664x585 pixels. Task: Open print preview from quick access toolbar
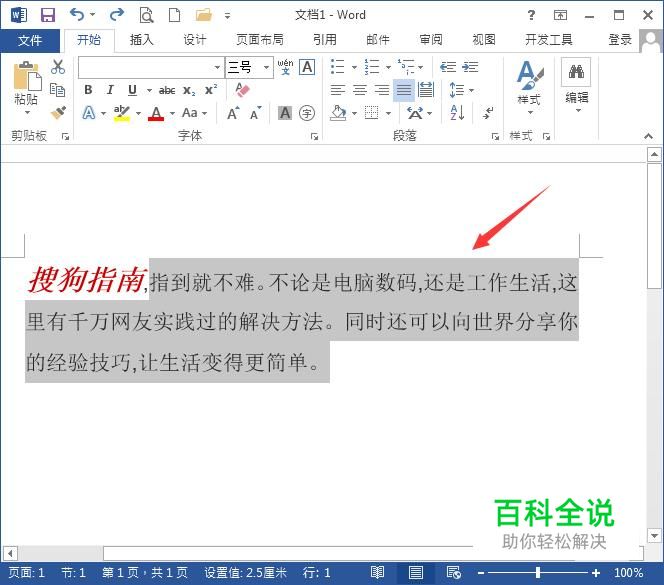click(147, 15)
